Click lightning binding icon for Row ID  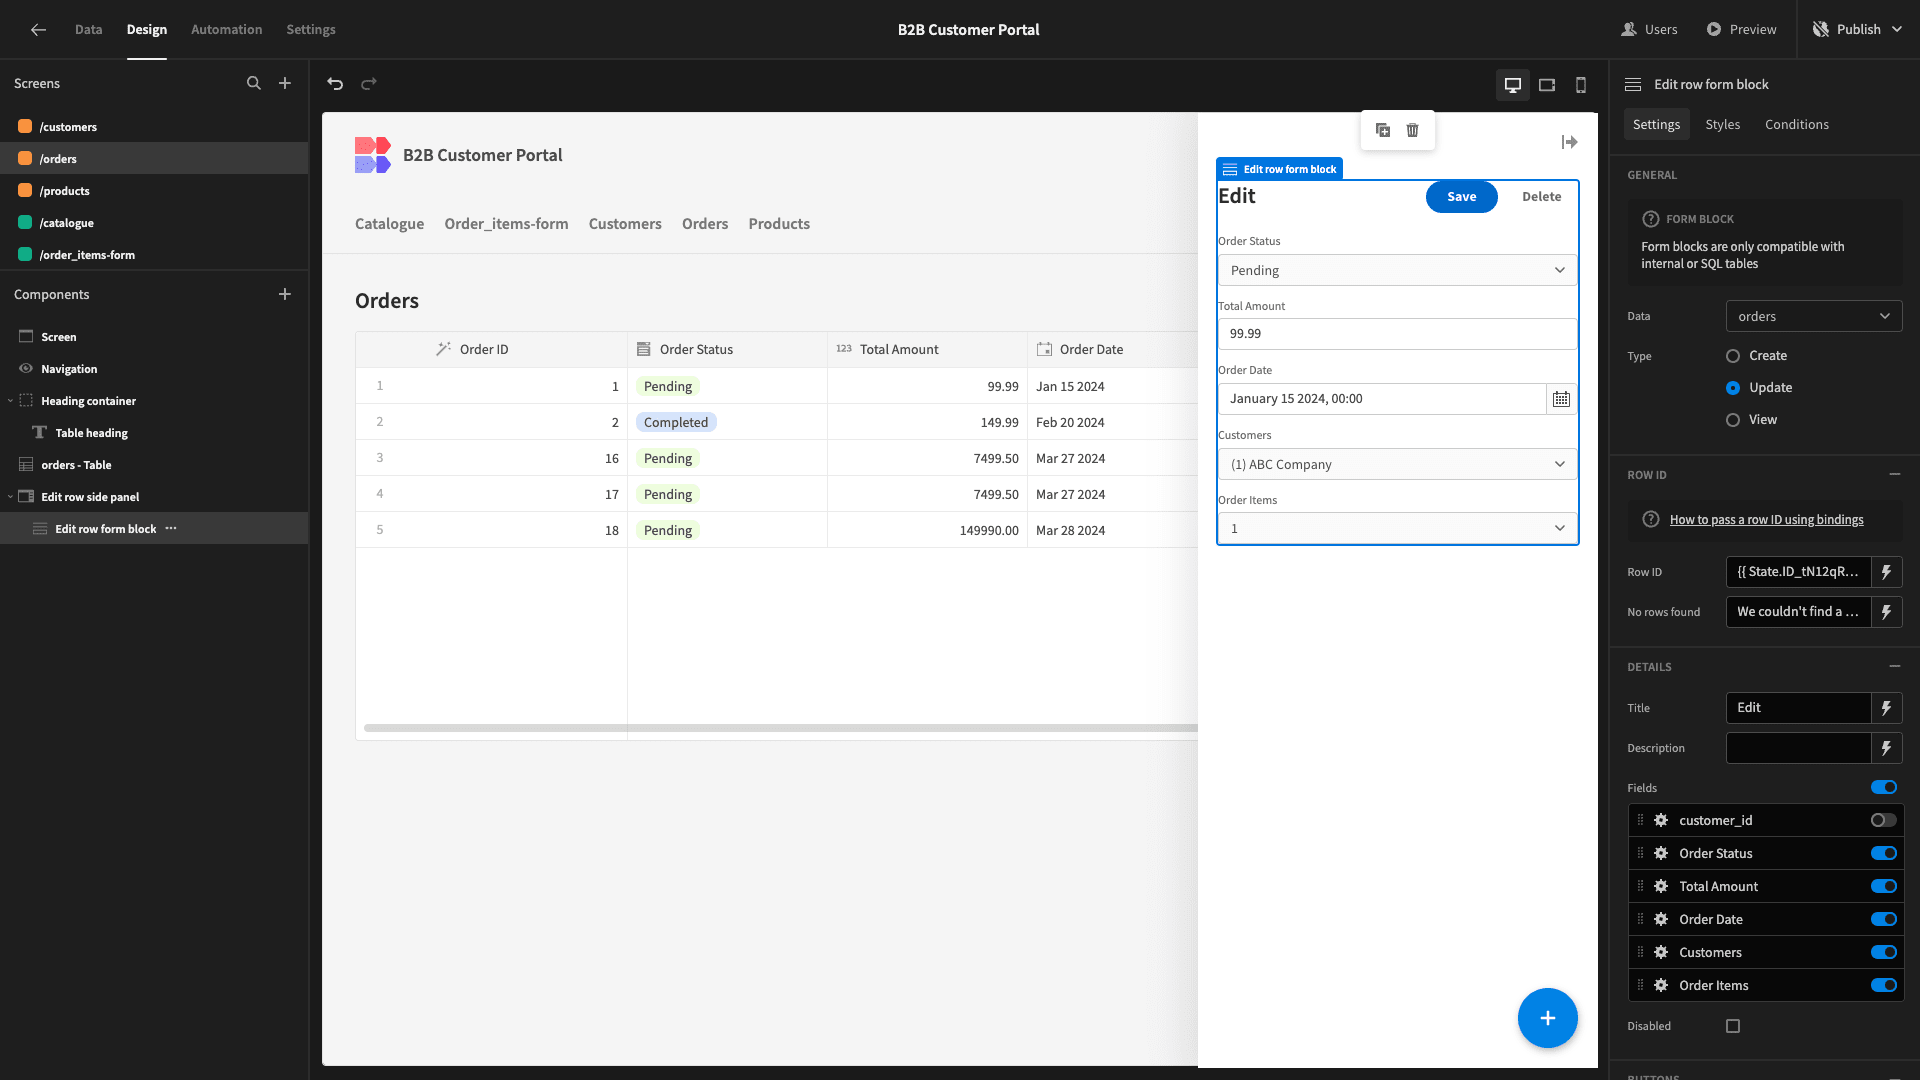pyautogui.click(x=1887, y=572)
